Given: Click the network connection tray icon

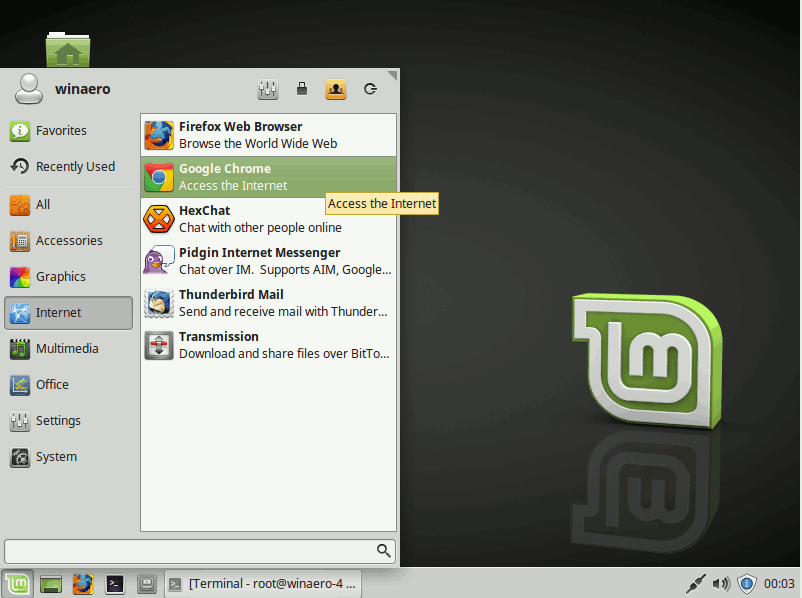Looking at the screenshot, I should click(x=695, y=584).
